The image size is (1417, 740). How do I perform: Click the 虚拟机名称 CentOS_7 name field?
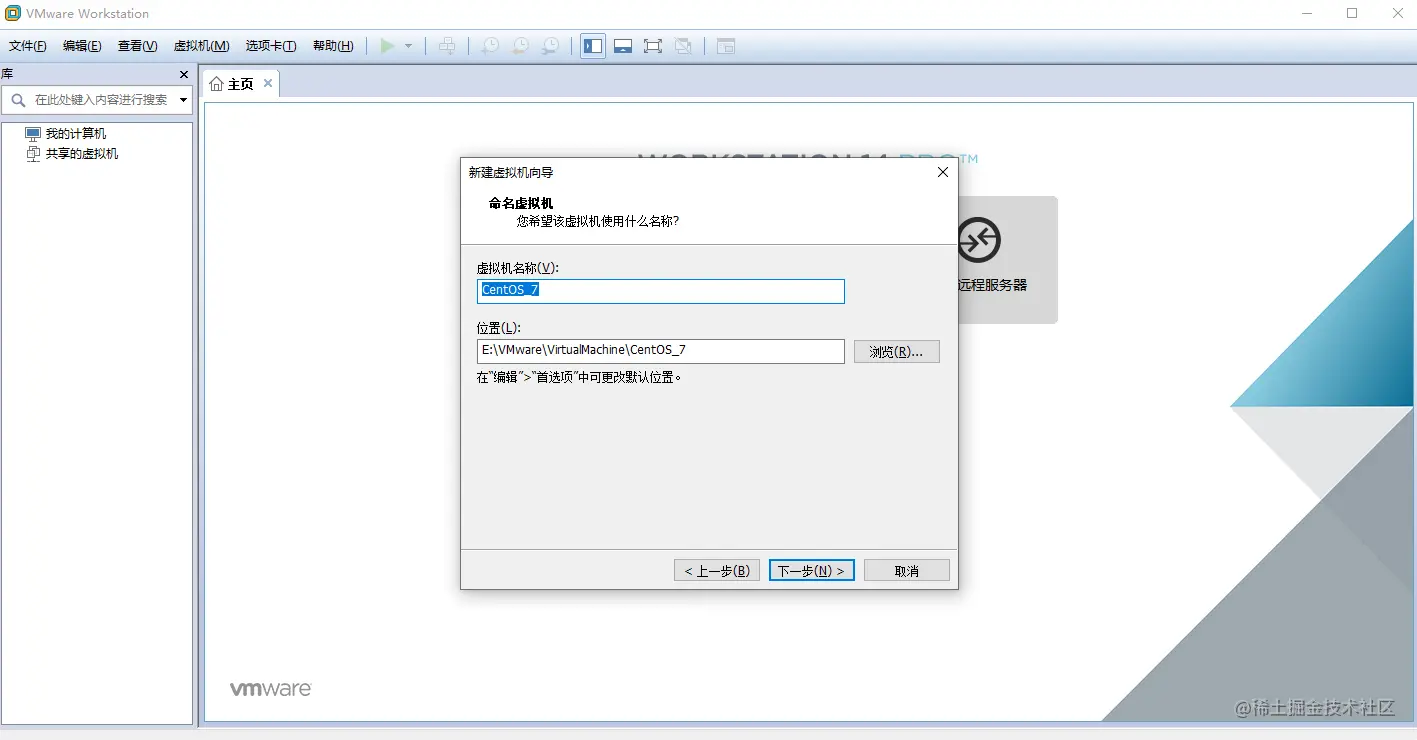[x=661, y=291]
